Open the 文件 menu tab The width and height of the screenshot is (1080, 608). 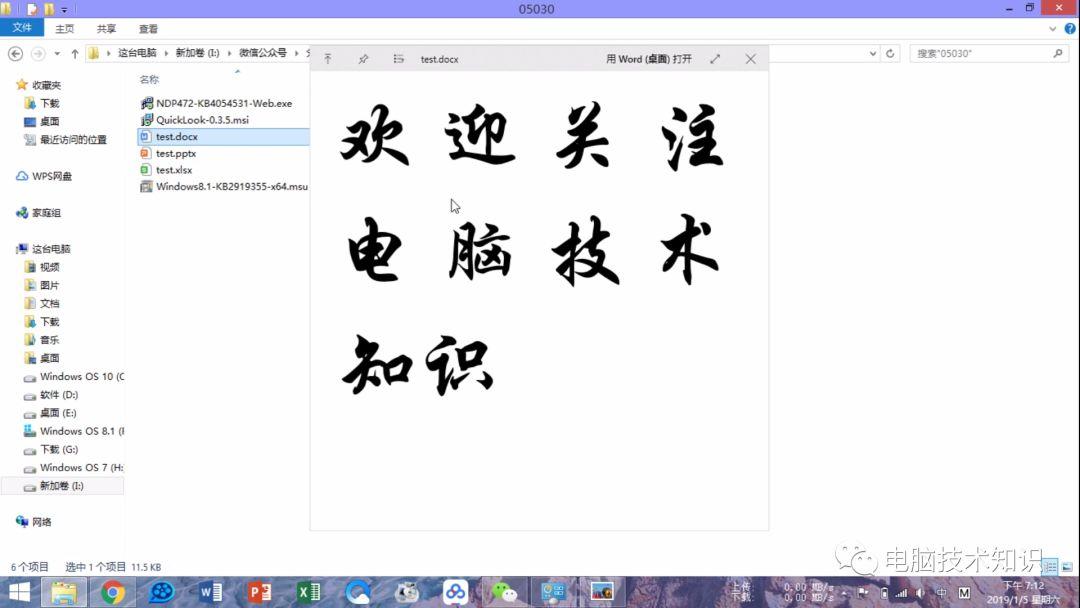click(x=22, y=28)
